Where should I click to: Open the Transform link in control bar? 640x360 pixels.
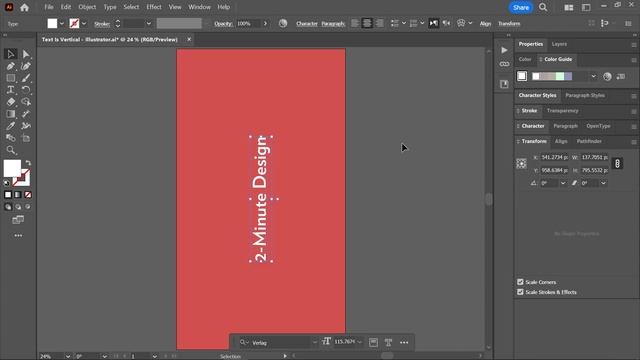coord(509,24)
